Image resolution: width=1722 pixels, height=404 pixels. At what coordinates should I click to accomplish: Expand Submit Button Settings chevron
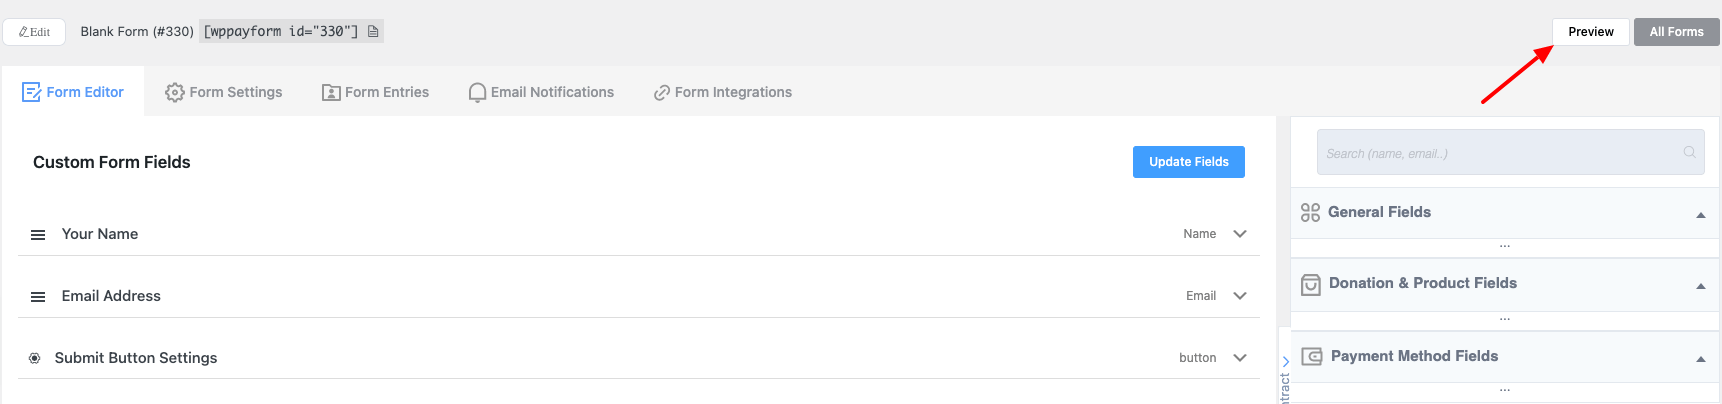coord(1240,358)
